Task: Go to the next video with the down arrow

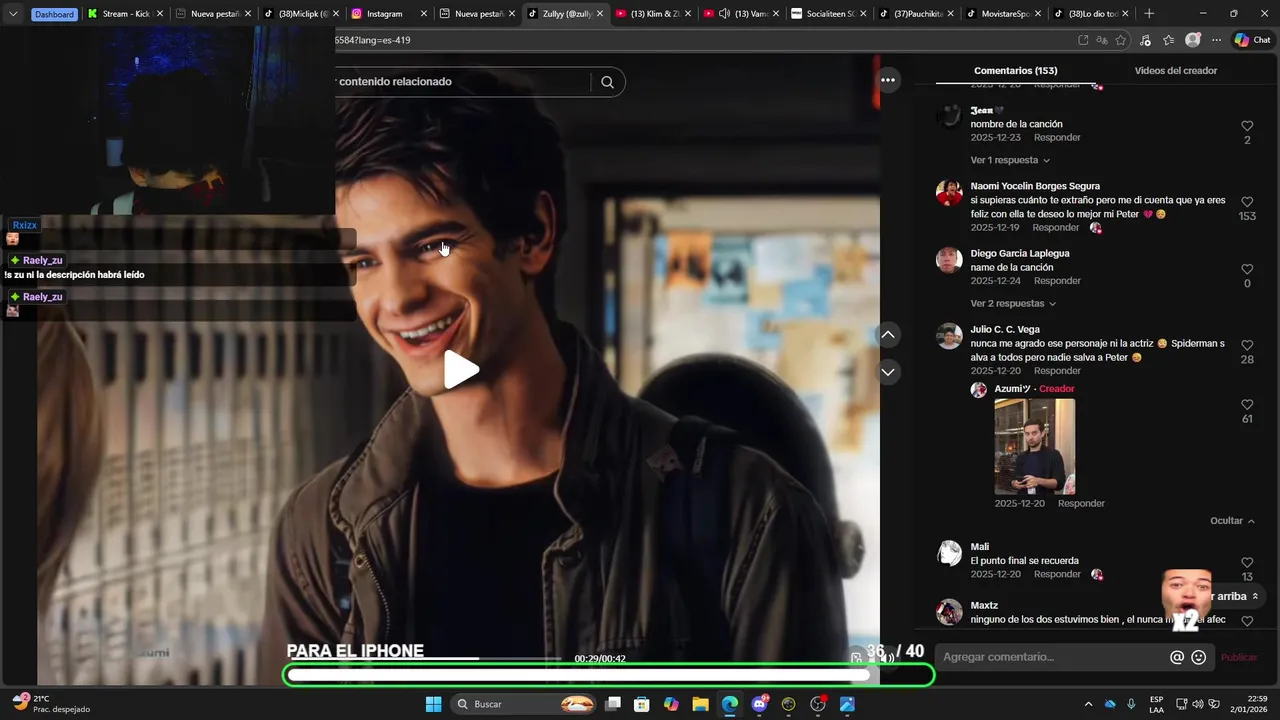Action: [x=888, y=372]
